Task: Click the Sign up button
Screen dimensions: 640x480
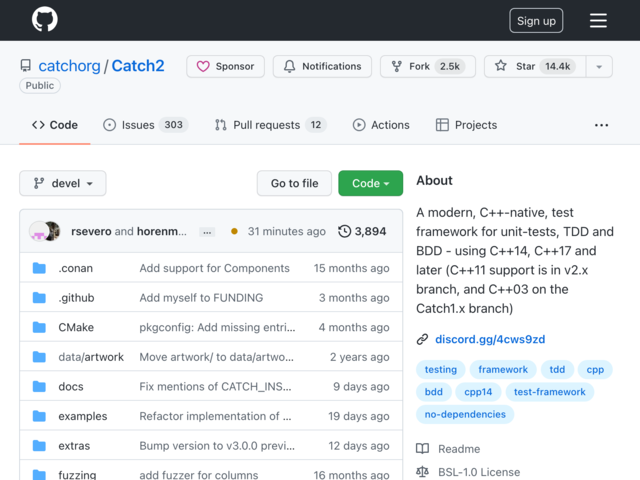Action: (536, 20)
